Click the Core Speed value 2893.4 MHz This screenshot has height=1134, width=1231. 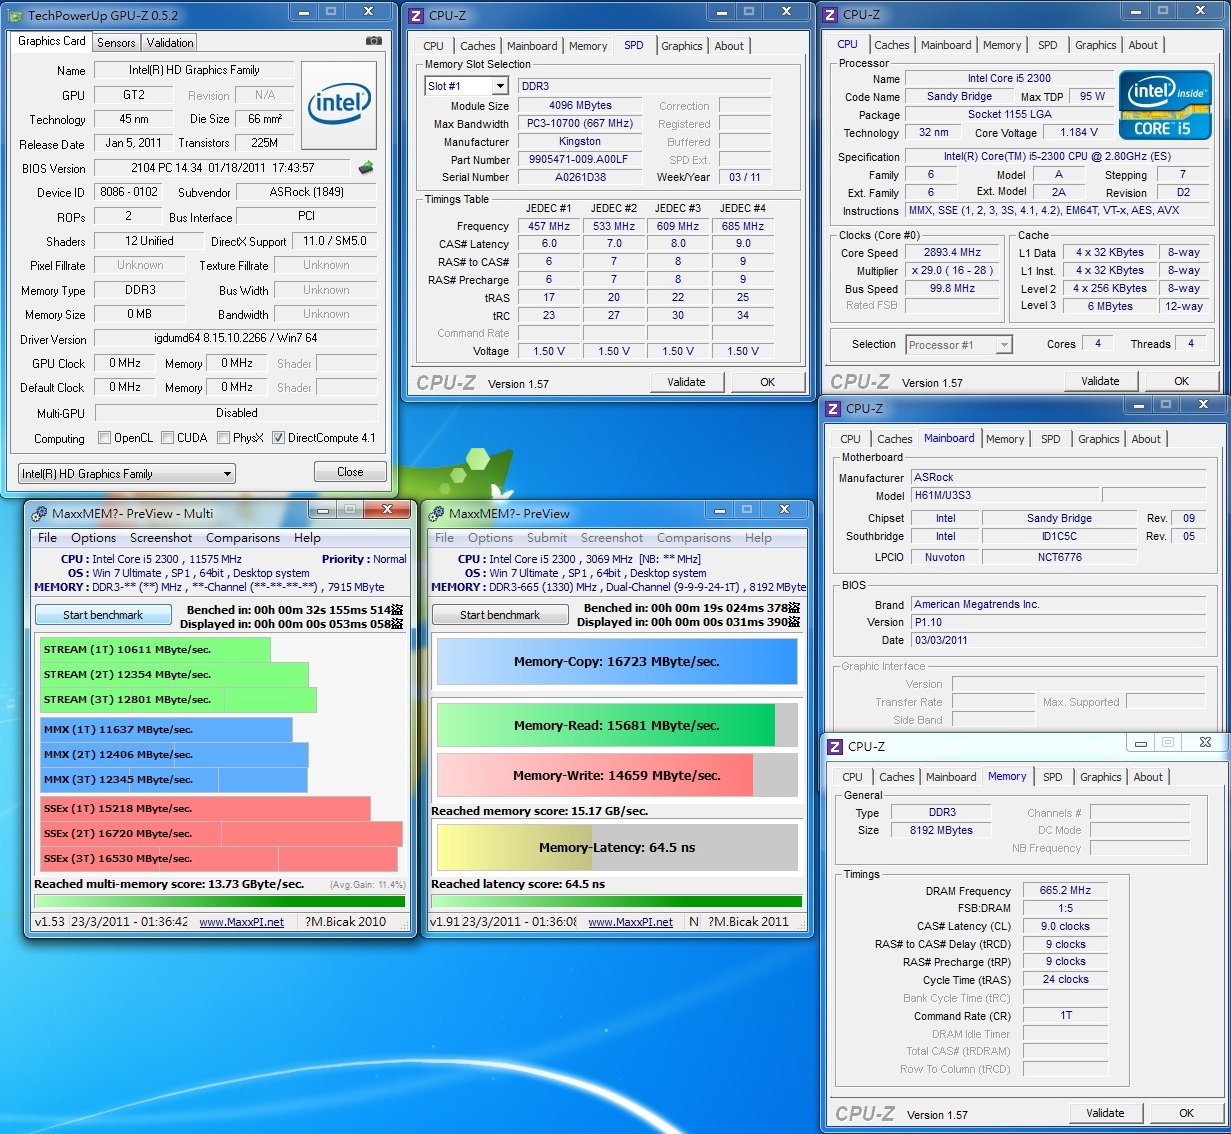[952, 253]
